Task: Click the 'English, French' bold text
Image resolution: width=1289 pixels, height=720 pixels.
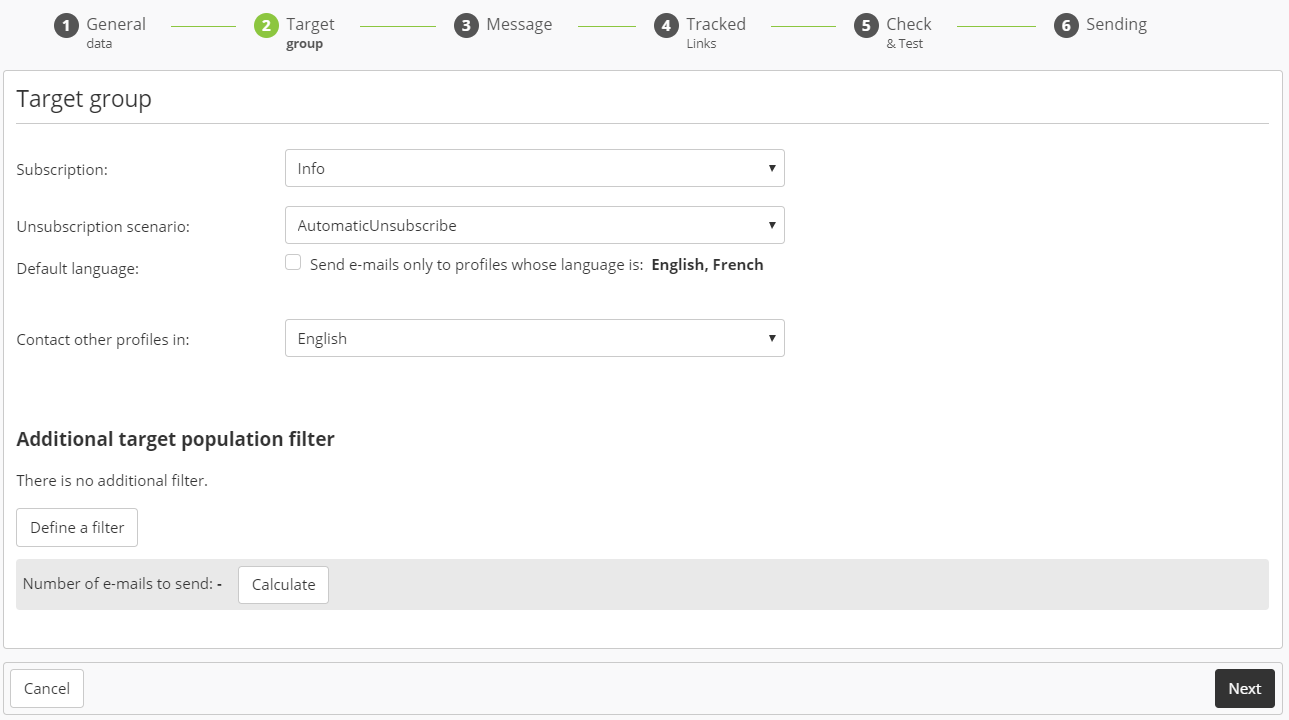Action: (x=707, y=265)
